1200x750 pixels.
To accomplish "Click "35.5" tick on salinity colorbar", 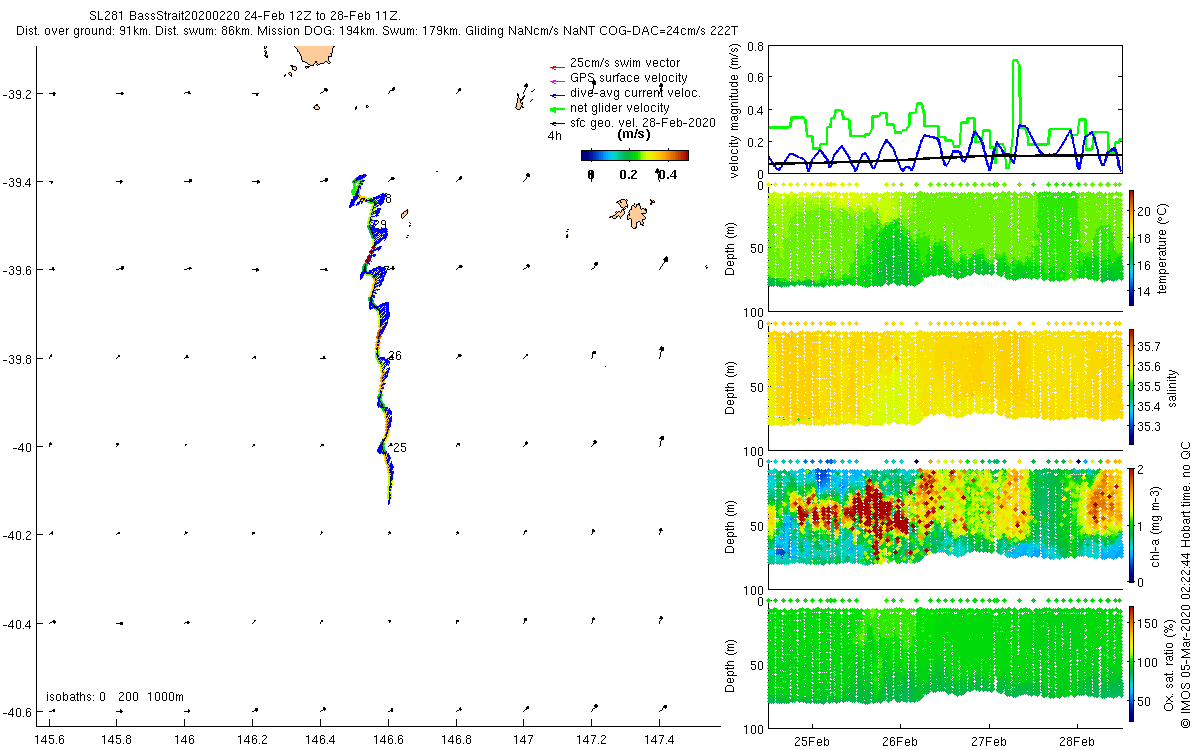I will tap(1150, 386).
